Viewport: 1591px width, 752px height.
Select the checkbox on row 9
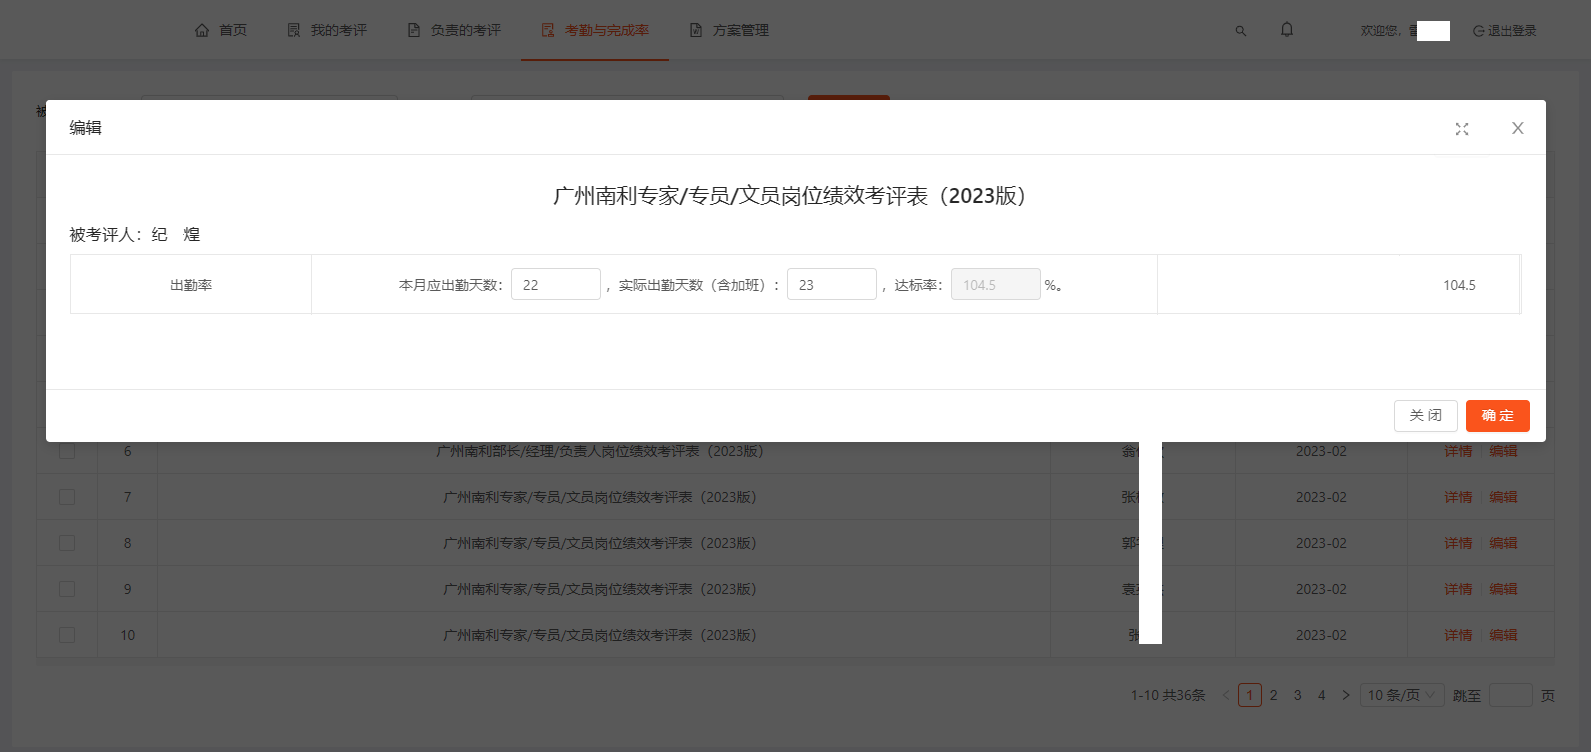pos(67,589)
